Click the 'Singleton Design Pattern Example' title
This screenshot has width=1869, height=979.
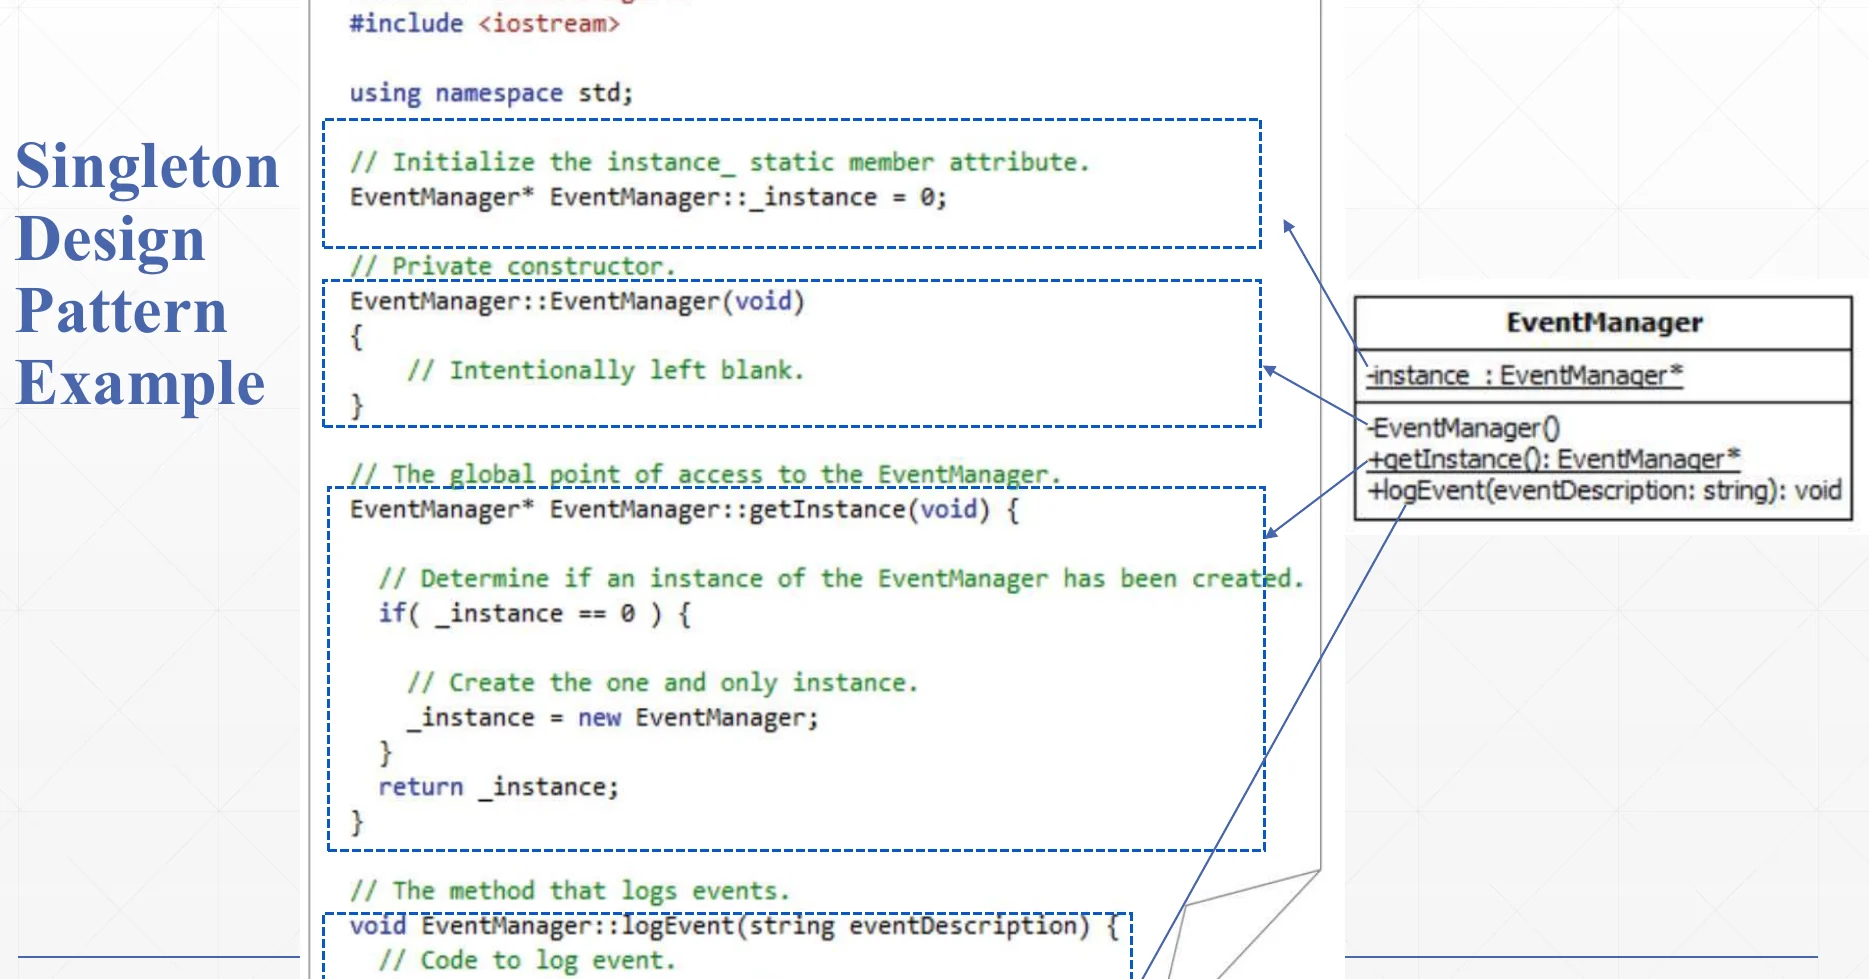coord(147,274)
